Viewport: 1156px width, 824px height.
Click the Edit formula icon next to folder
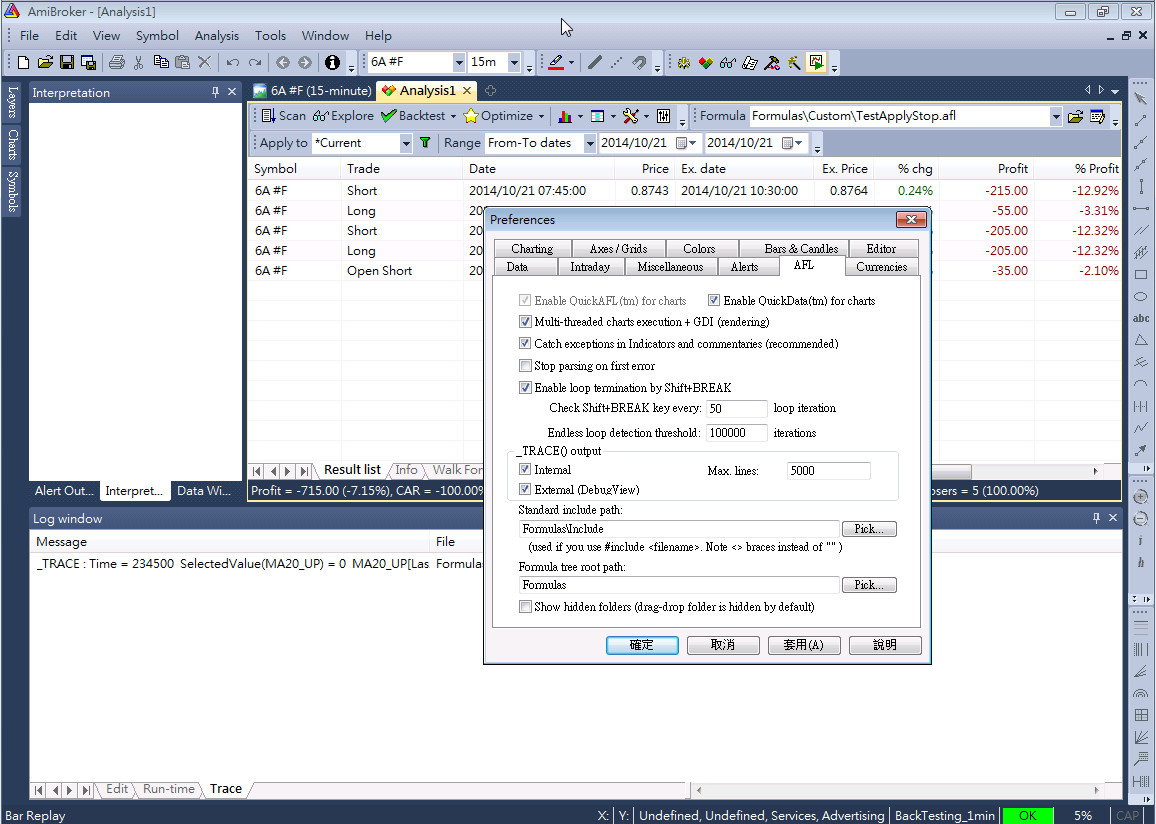point(1098,116)
